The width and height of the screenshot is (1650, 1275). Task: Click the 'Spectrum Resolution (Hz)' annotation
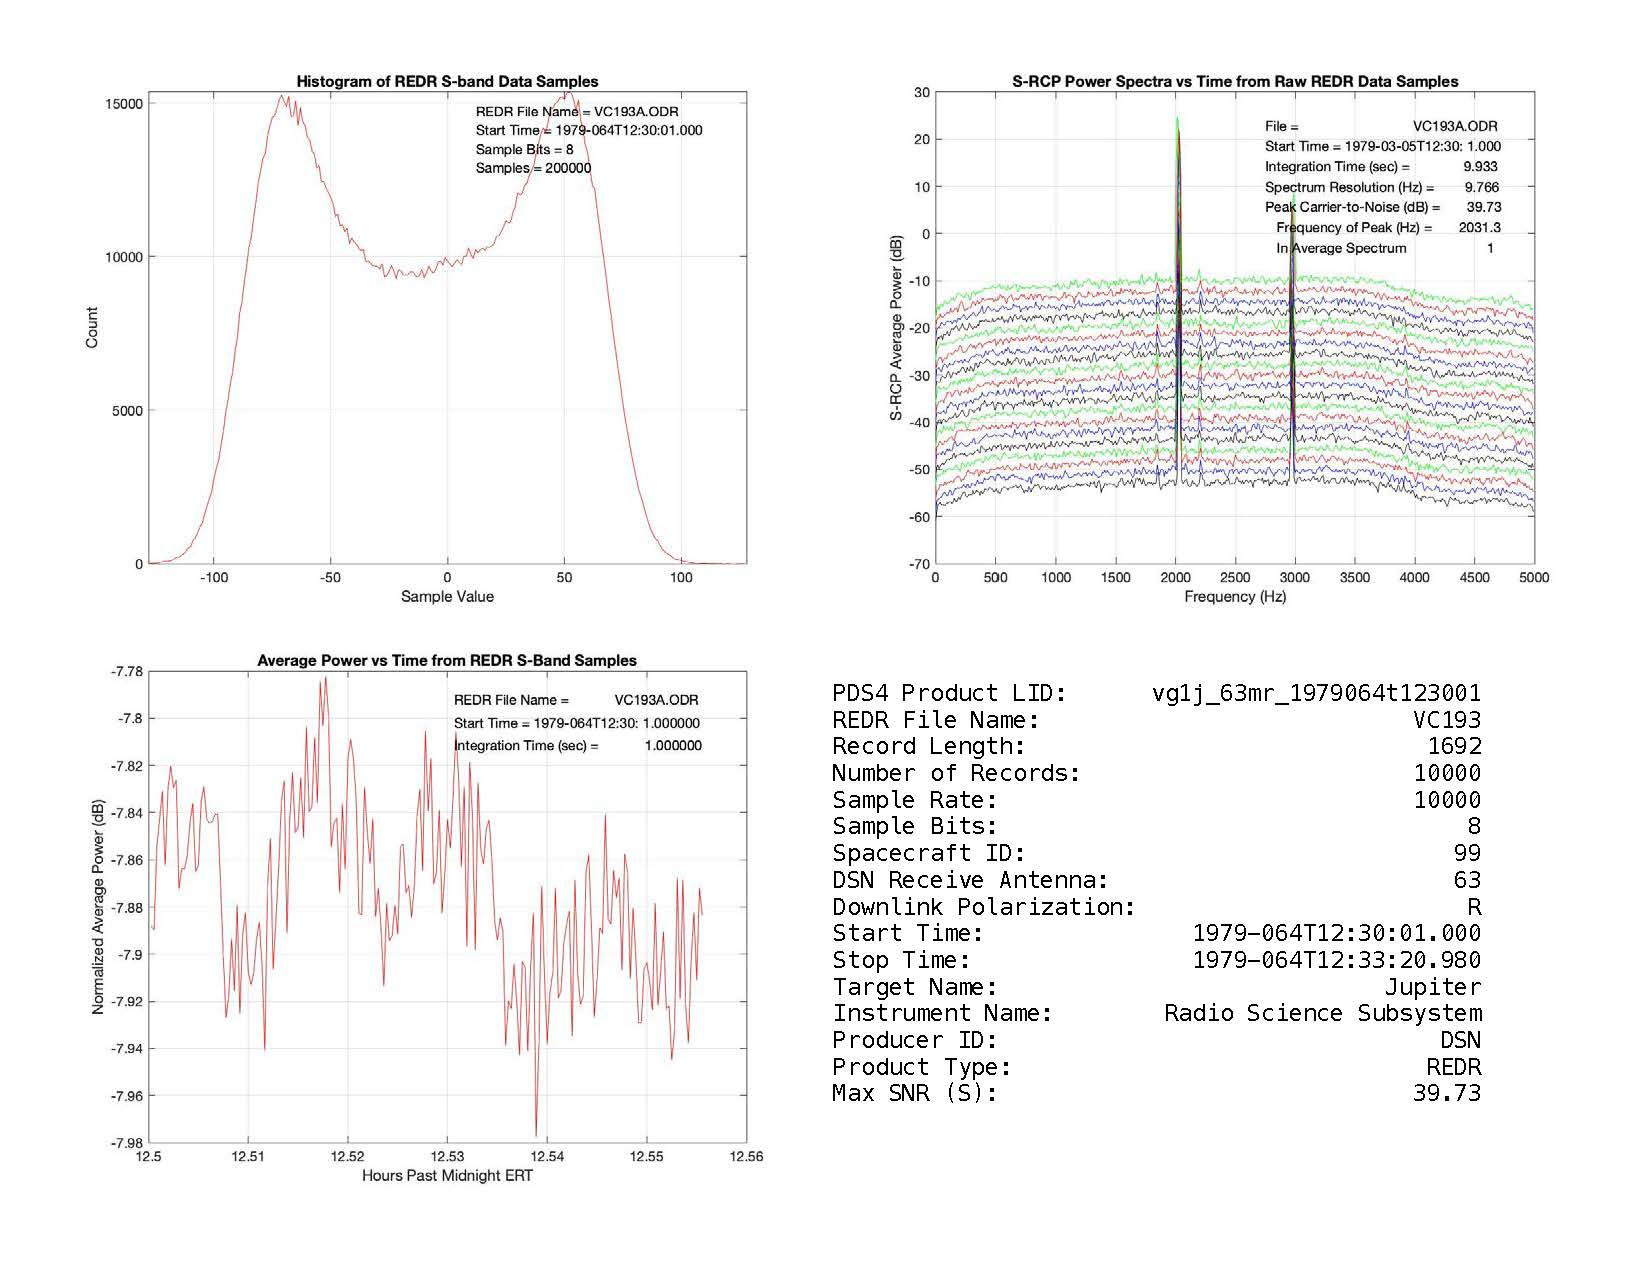pos(1349,187)
